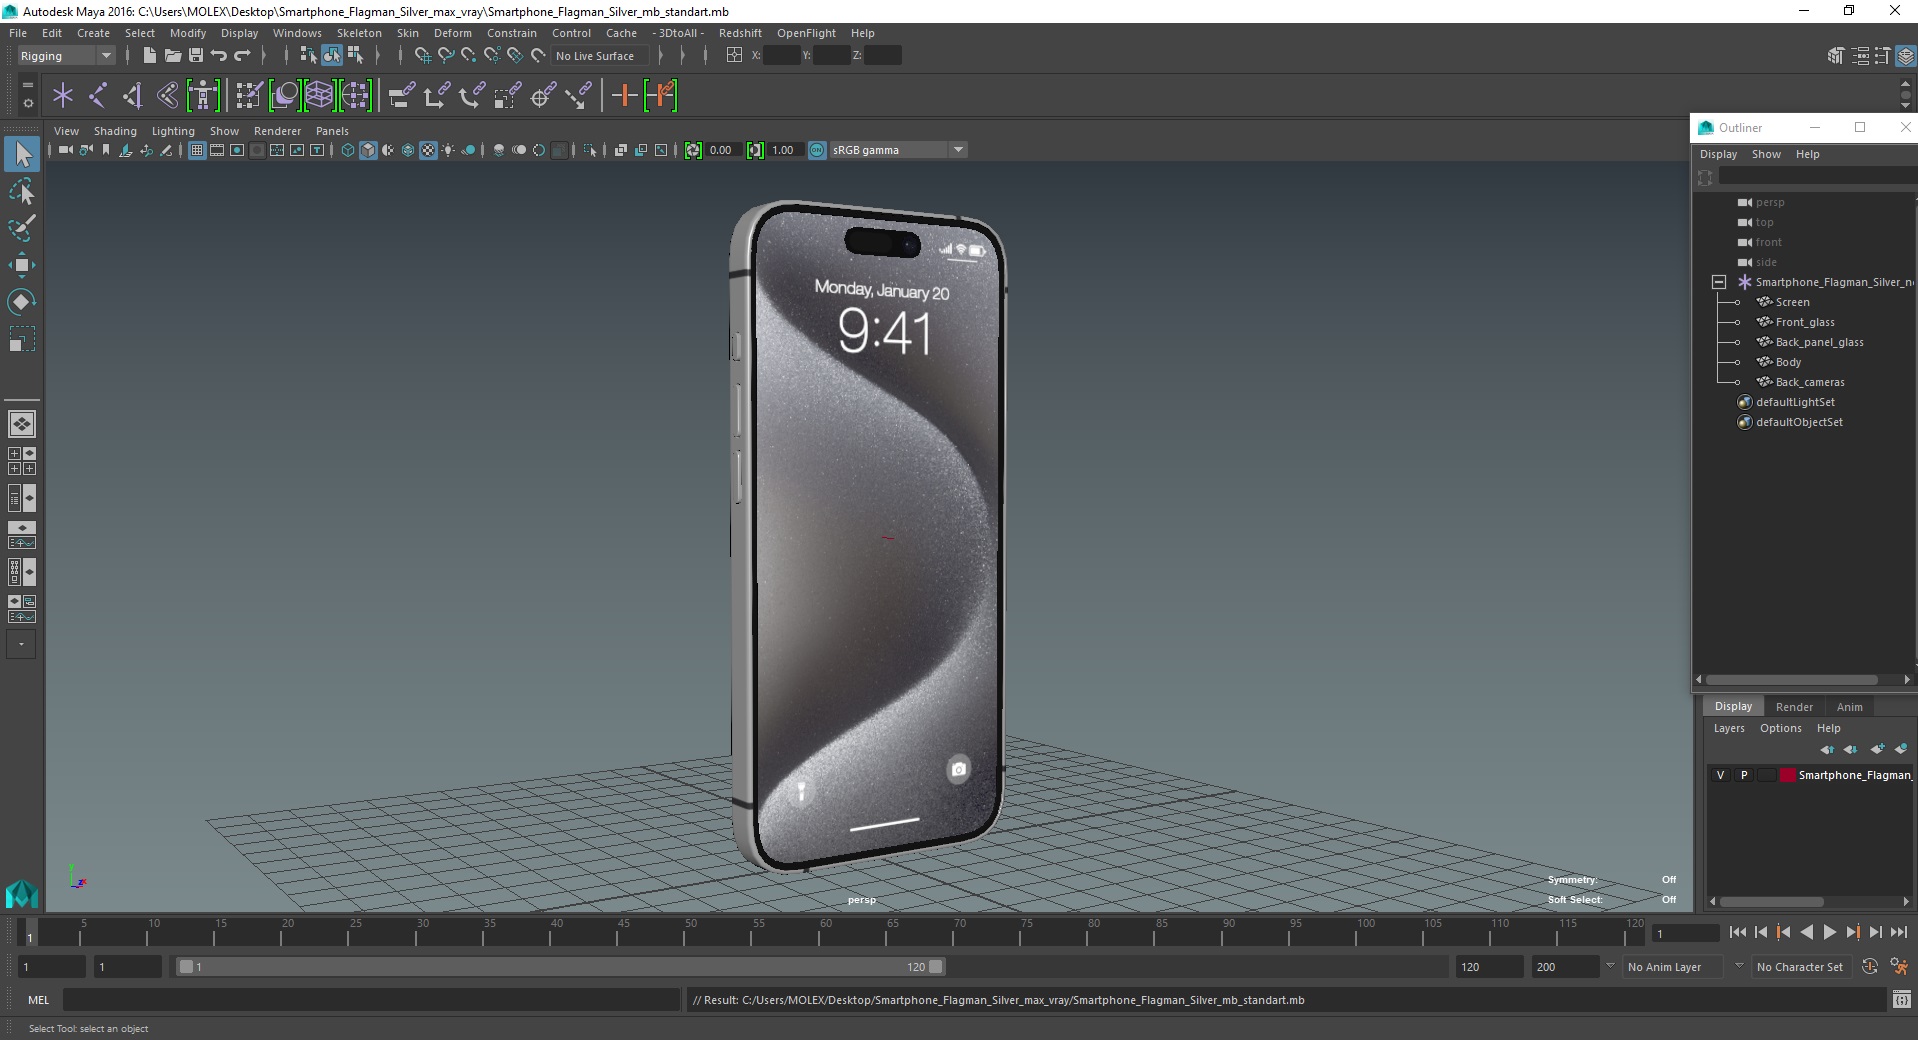Collapse the Smartphone_Flagman_Silver group in Outliner
This screenshot has width=1918, height=1040.
tap(1718, 282)
